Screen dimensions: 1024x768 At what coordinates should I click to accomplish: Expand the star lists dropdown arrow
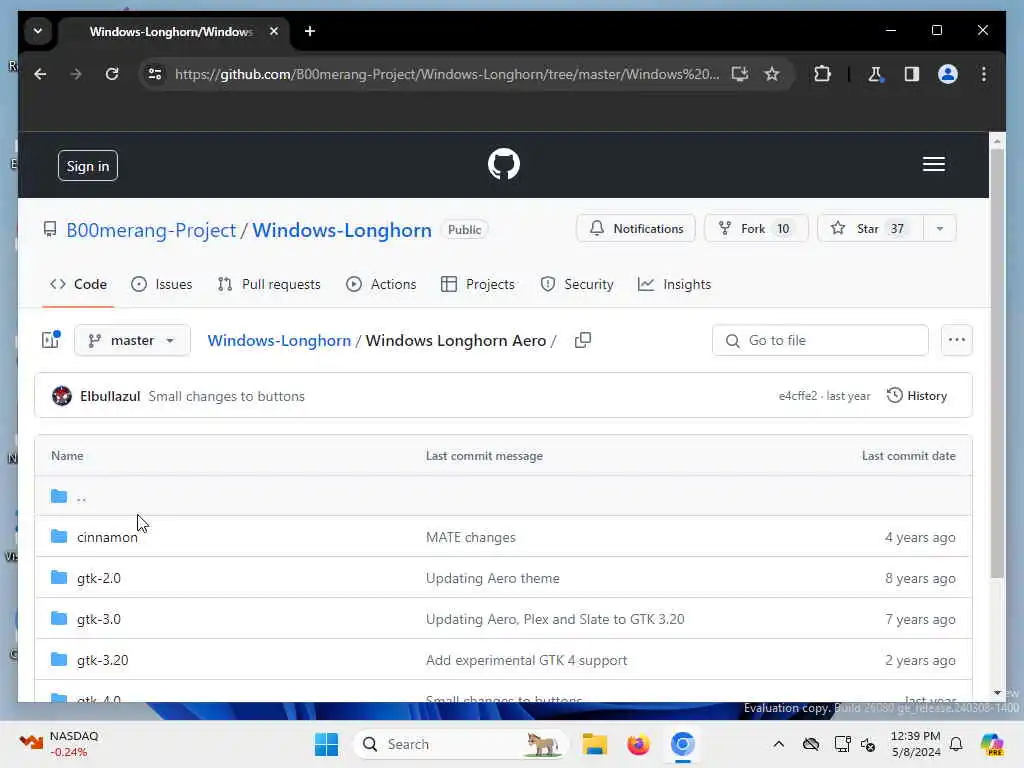(x=940, y=229)
